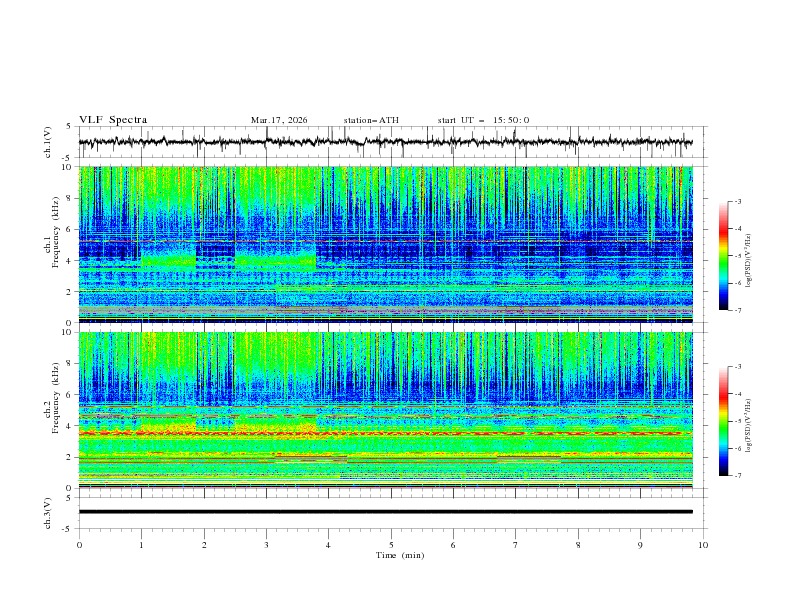This screenshot has width=792, height=612.
Task: Click the '-7' label on ch.2 colorbar
Action: pyautogui.click(x=738, y=476)
